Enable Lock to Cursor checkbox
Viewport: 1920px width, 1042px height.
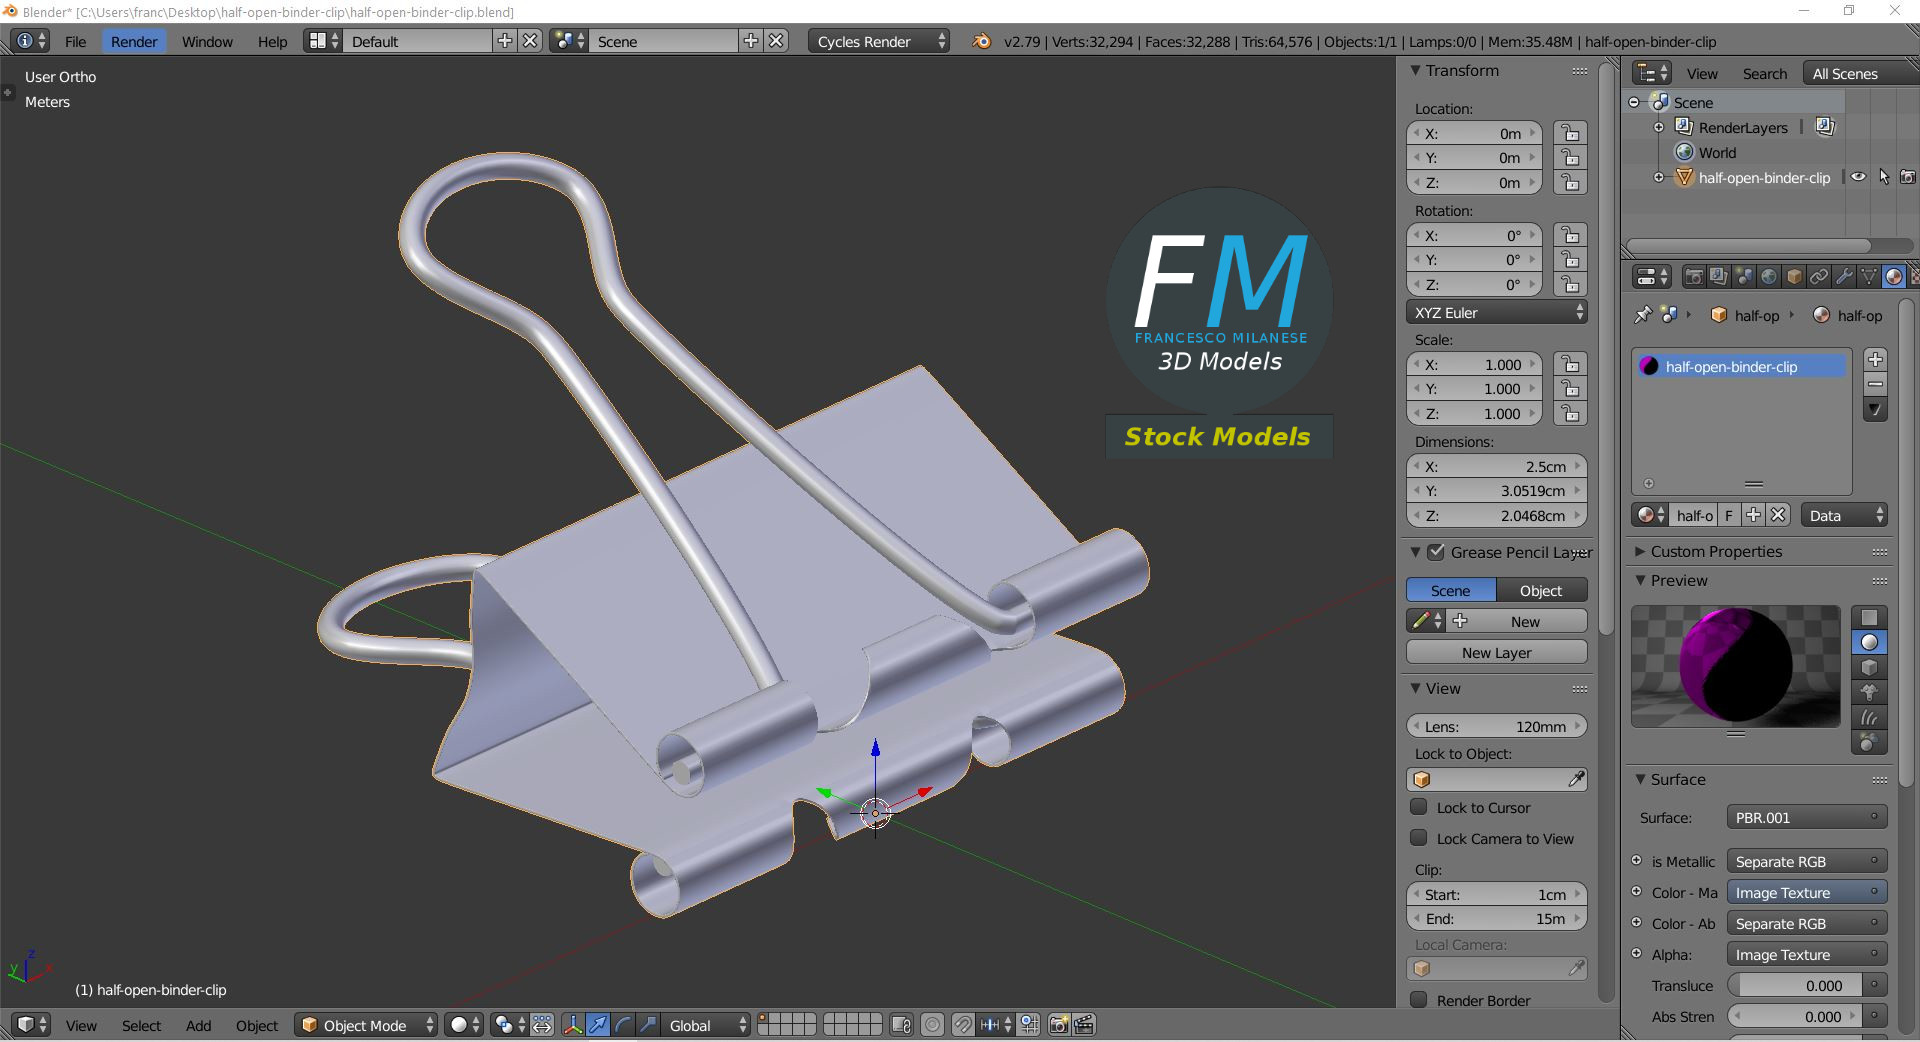(x=1418, y=807)
